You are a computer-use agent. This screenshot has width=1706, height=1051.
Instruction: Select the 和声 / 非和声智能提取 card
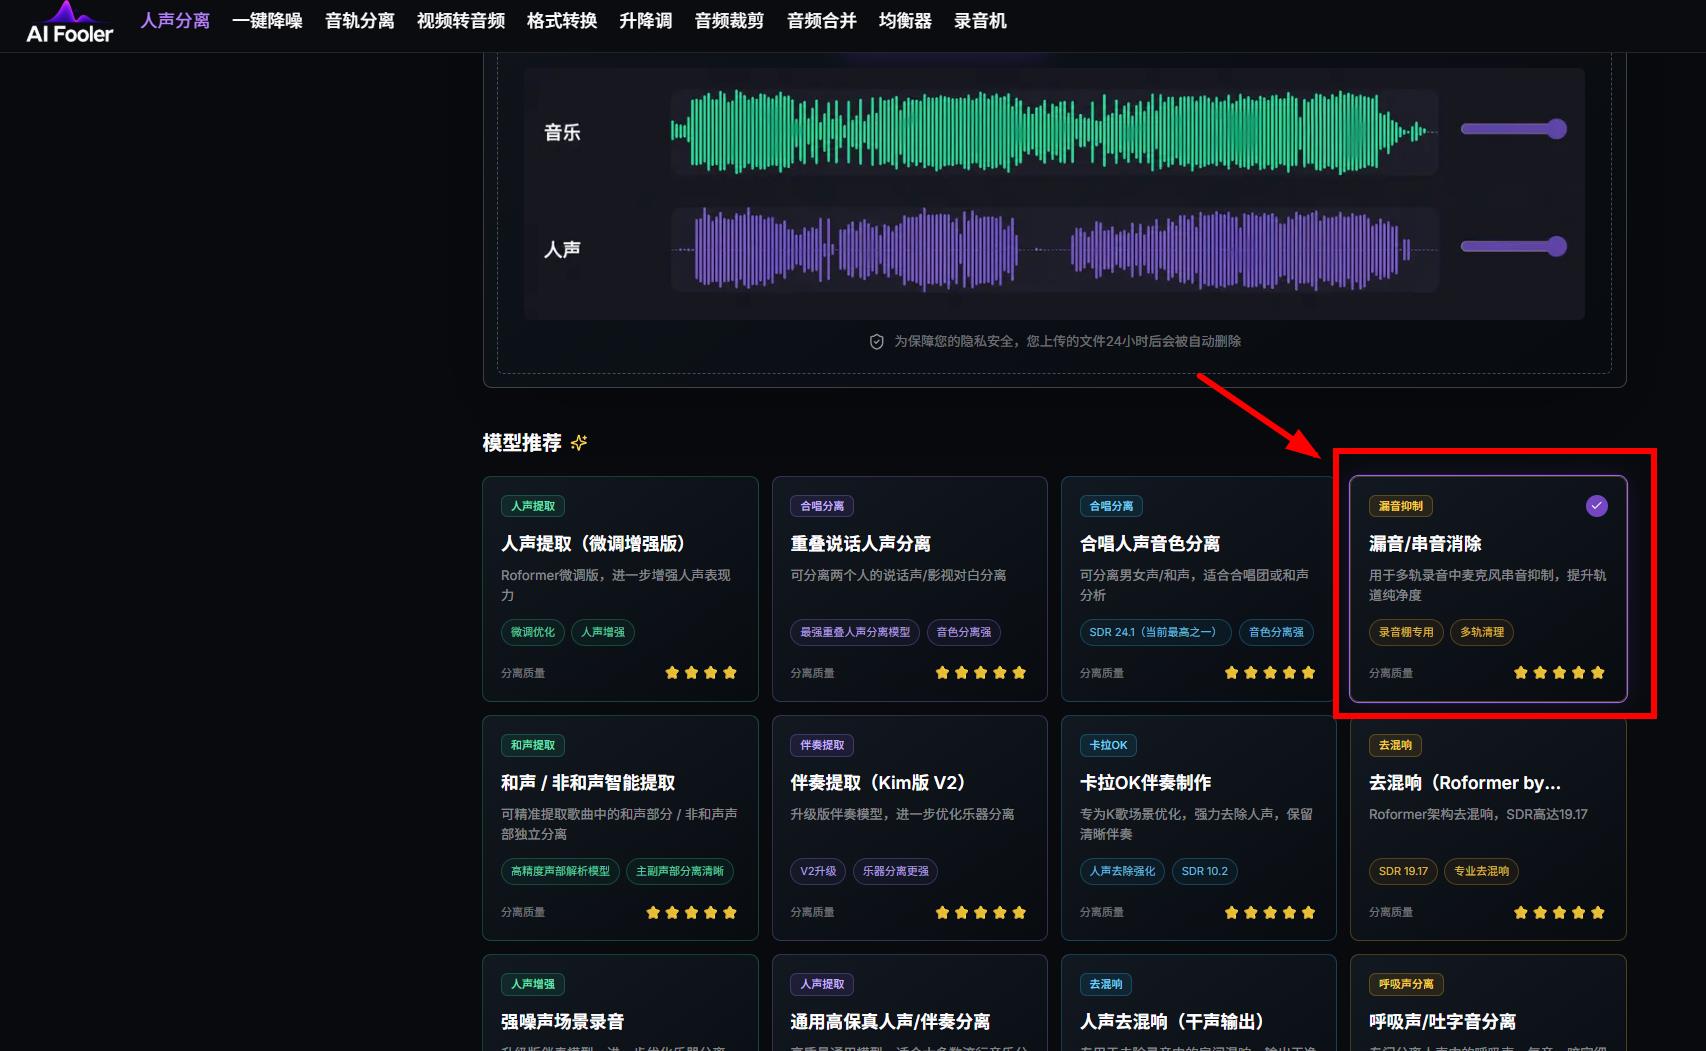[620, 828]
